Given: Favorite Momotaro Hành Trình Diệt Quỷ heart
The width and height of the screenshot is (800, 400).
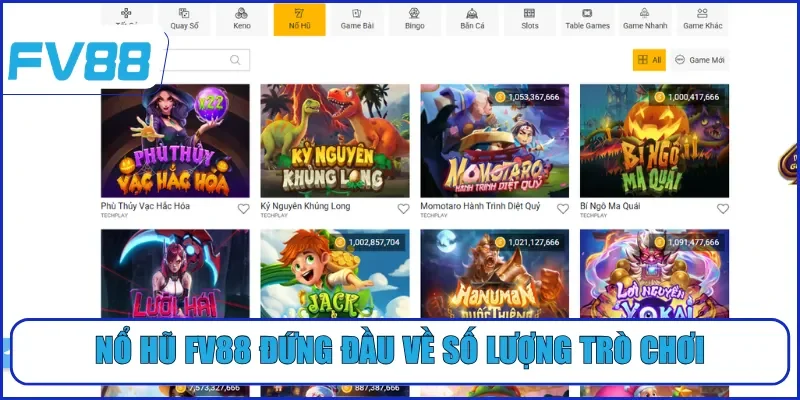Looking at the screenshot, I should point(563,209).
